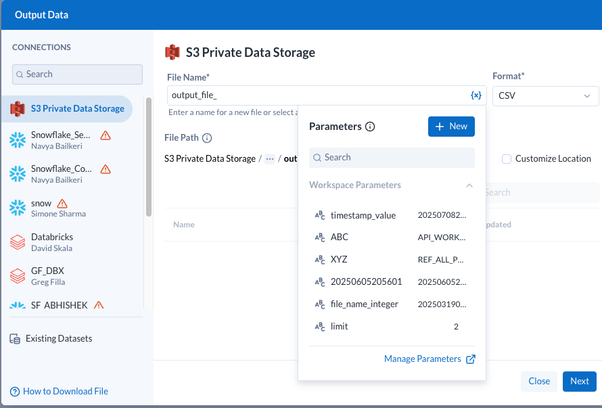Click the Next button

pos(579,381)
